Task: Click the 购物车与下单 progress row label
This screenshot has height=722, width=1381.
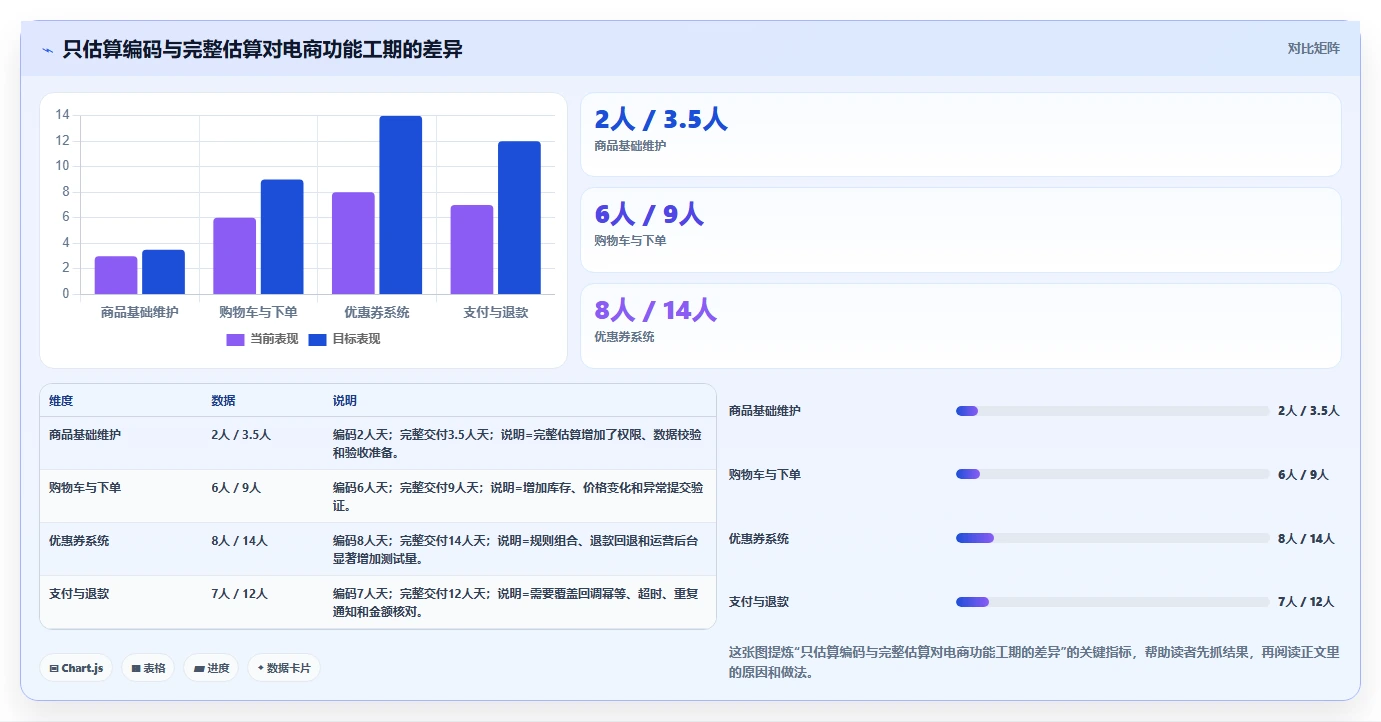Action: pos(765,475)
